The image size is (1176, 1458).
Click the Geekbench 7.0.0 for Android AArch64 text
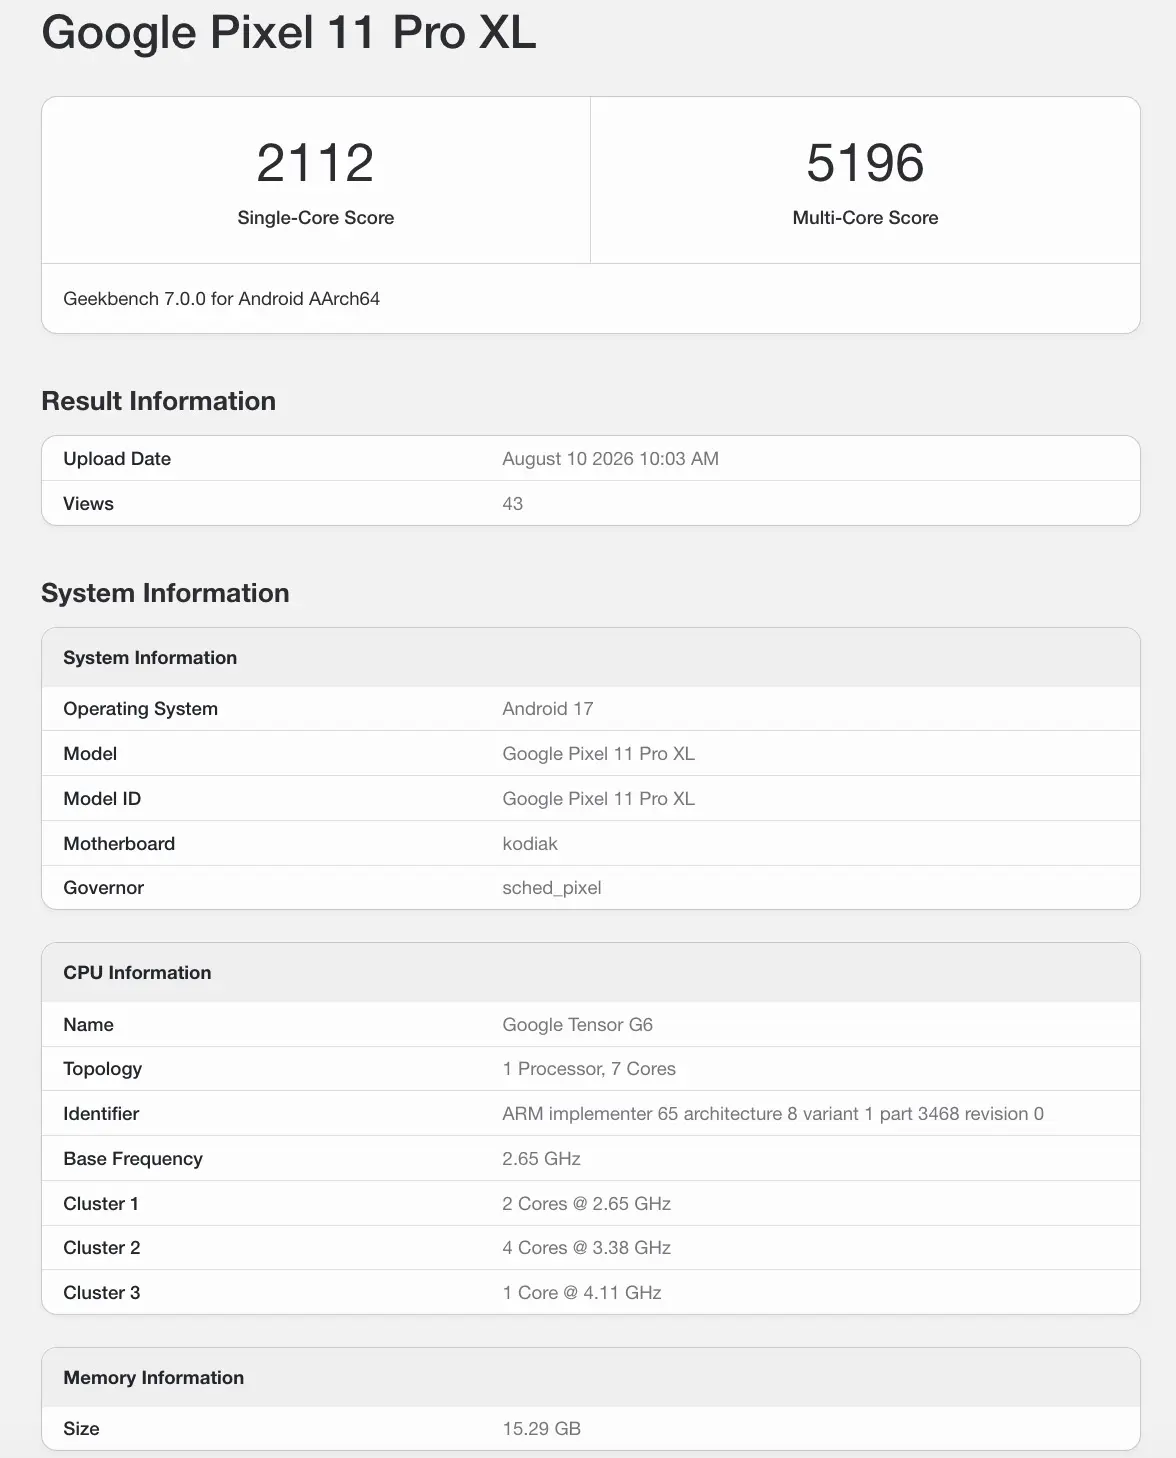coord(221,299)
